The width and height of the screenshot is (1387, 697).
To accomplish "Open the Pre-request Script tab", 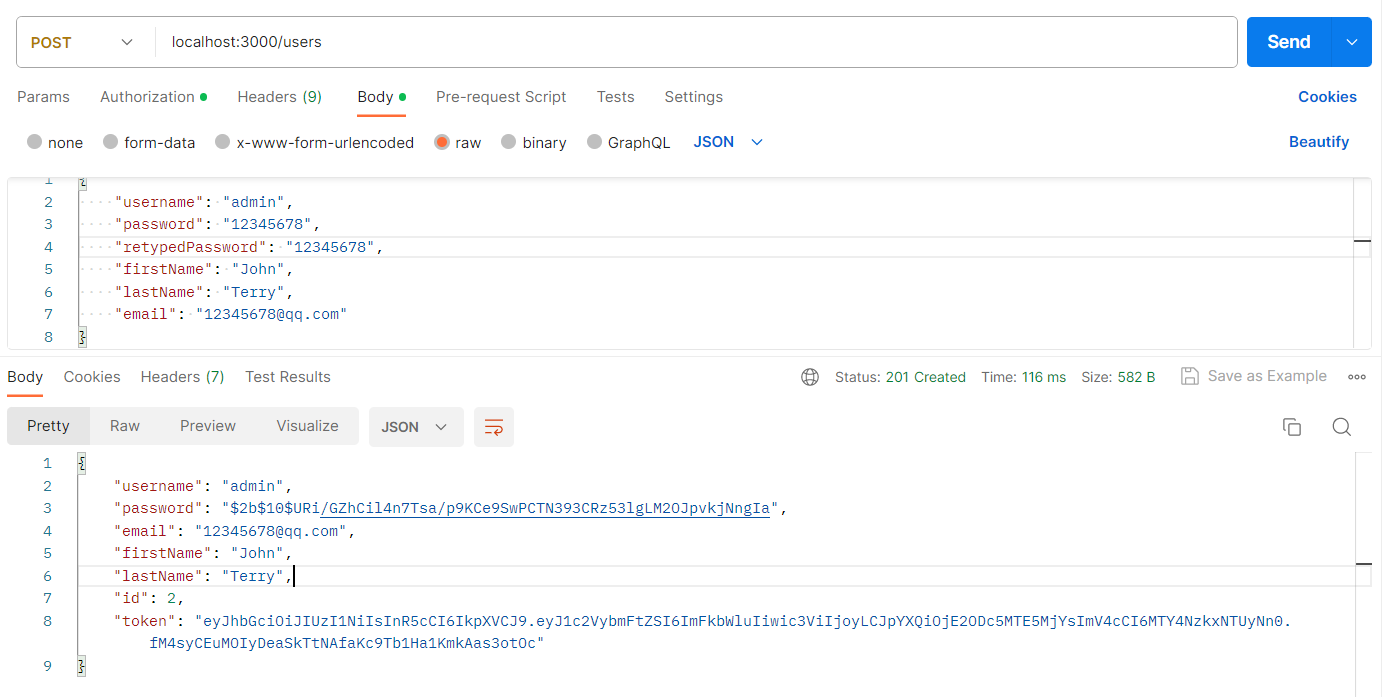I will tap(501, 97).
